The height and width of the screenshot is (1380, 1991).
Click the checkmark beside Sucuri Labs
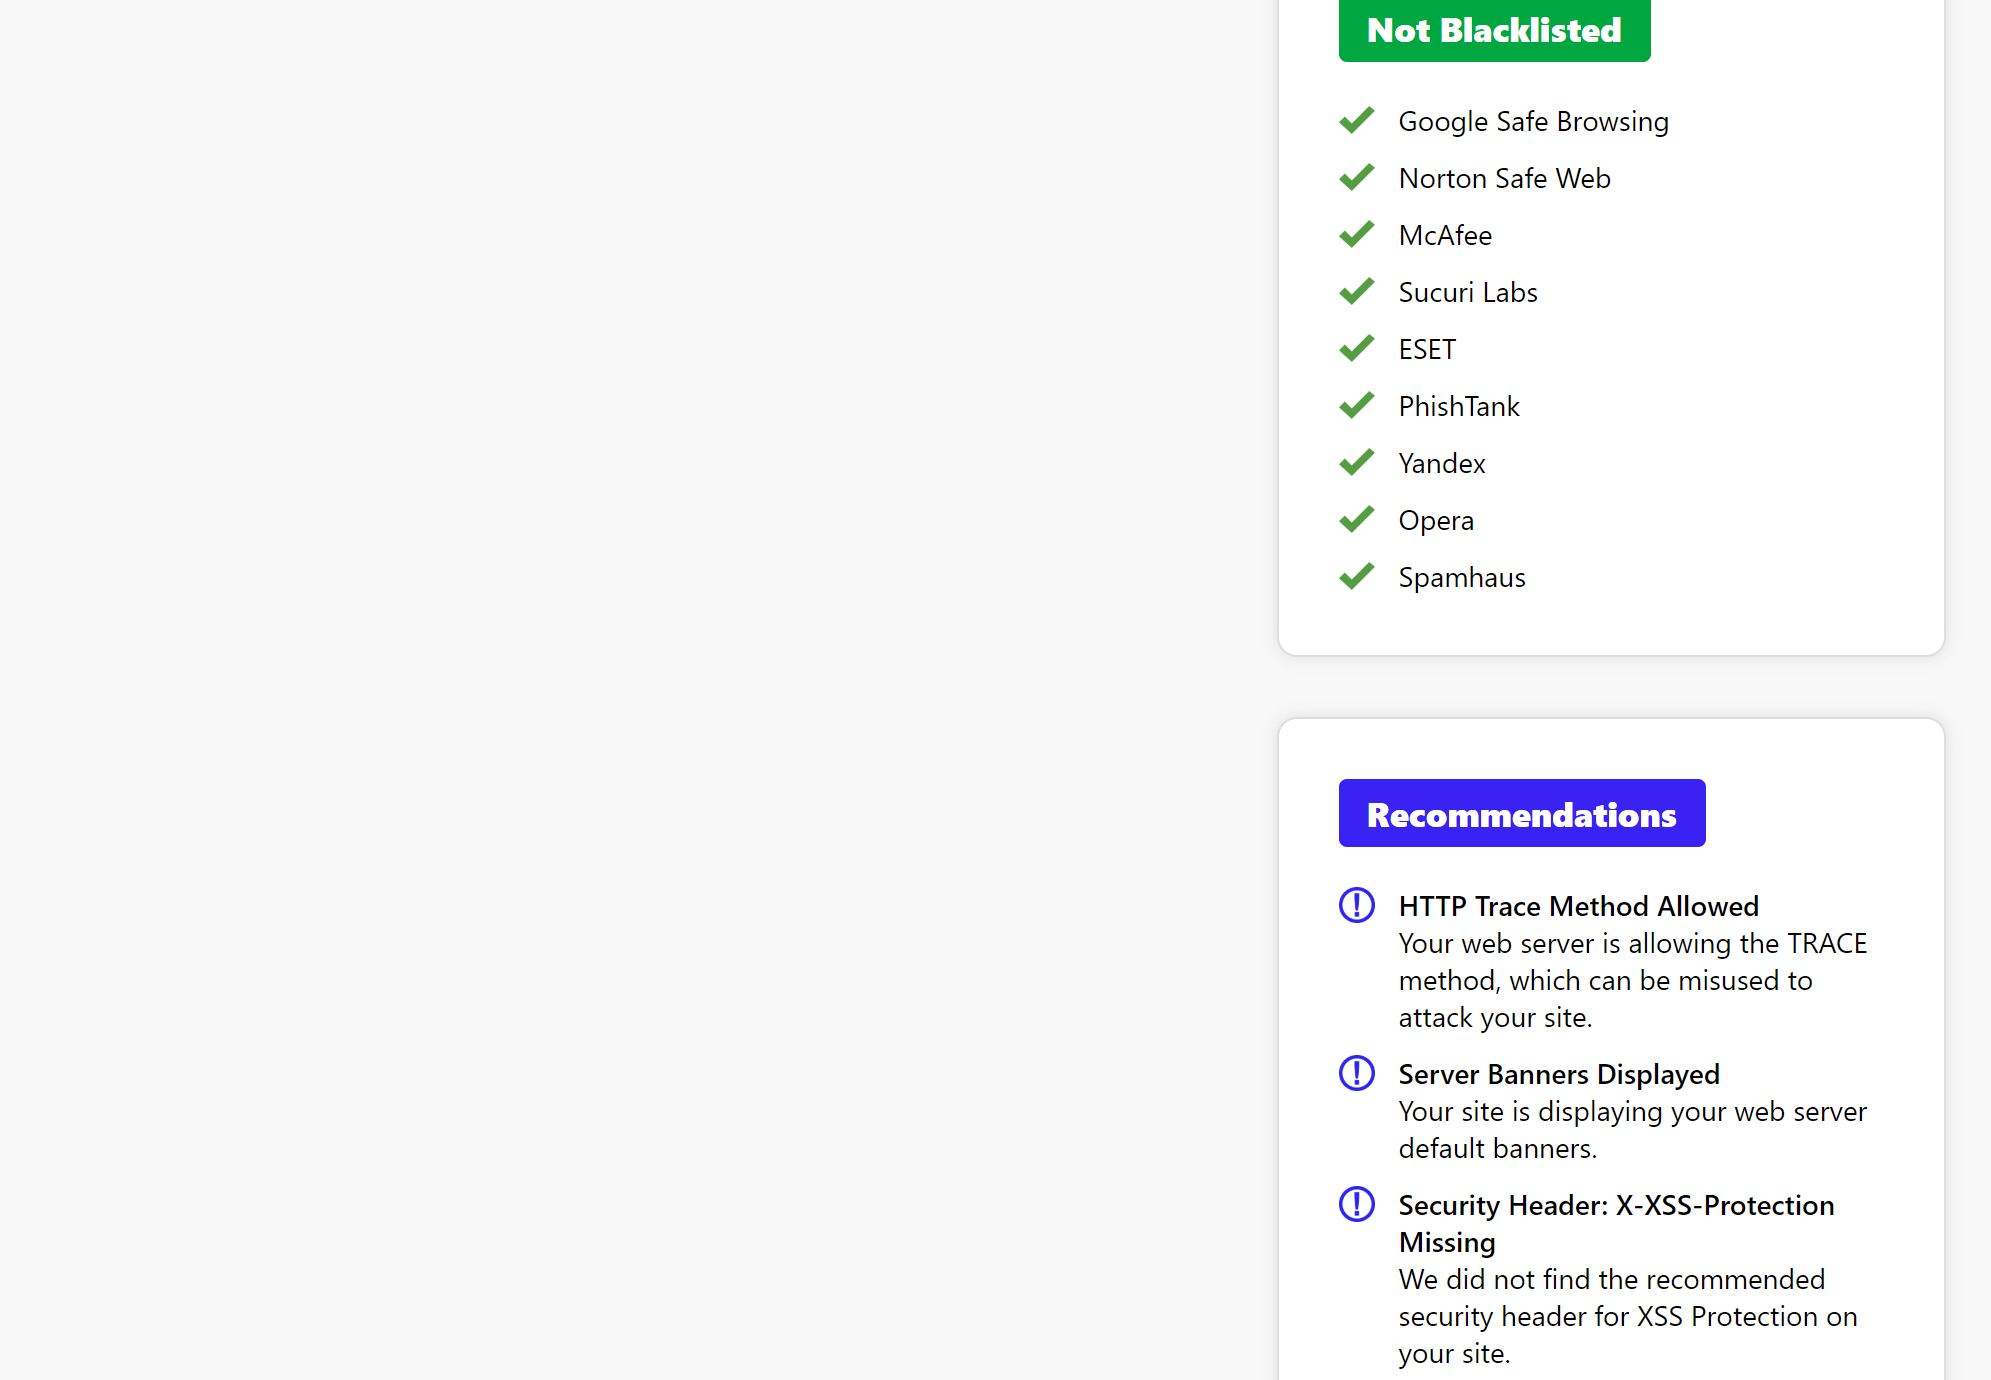coord(1356,291)
